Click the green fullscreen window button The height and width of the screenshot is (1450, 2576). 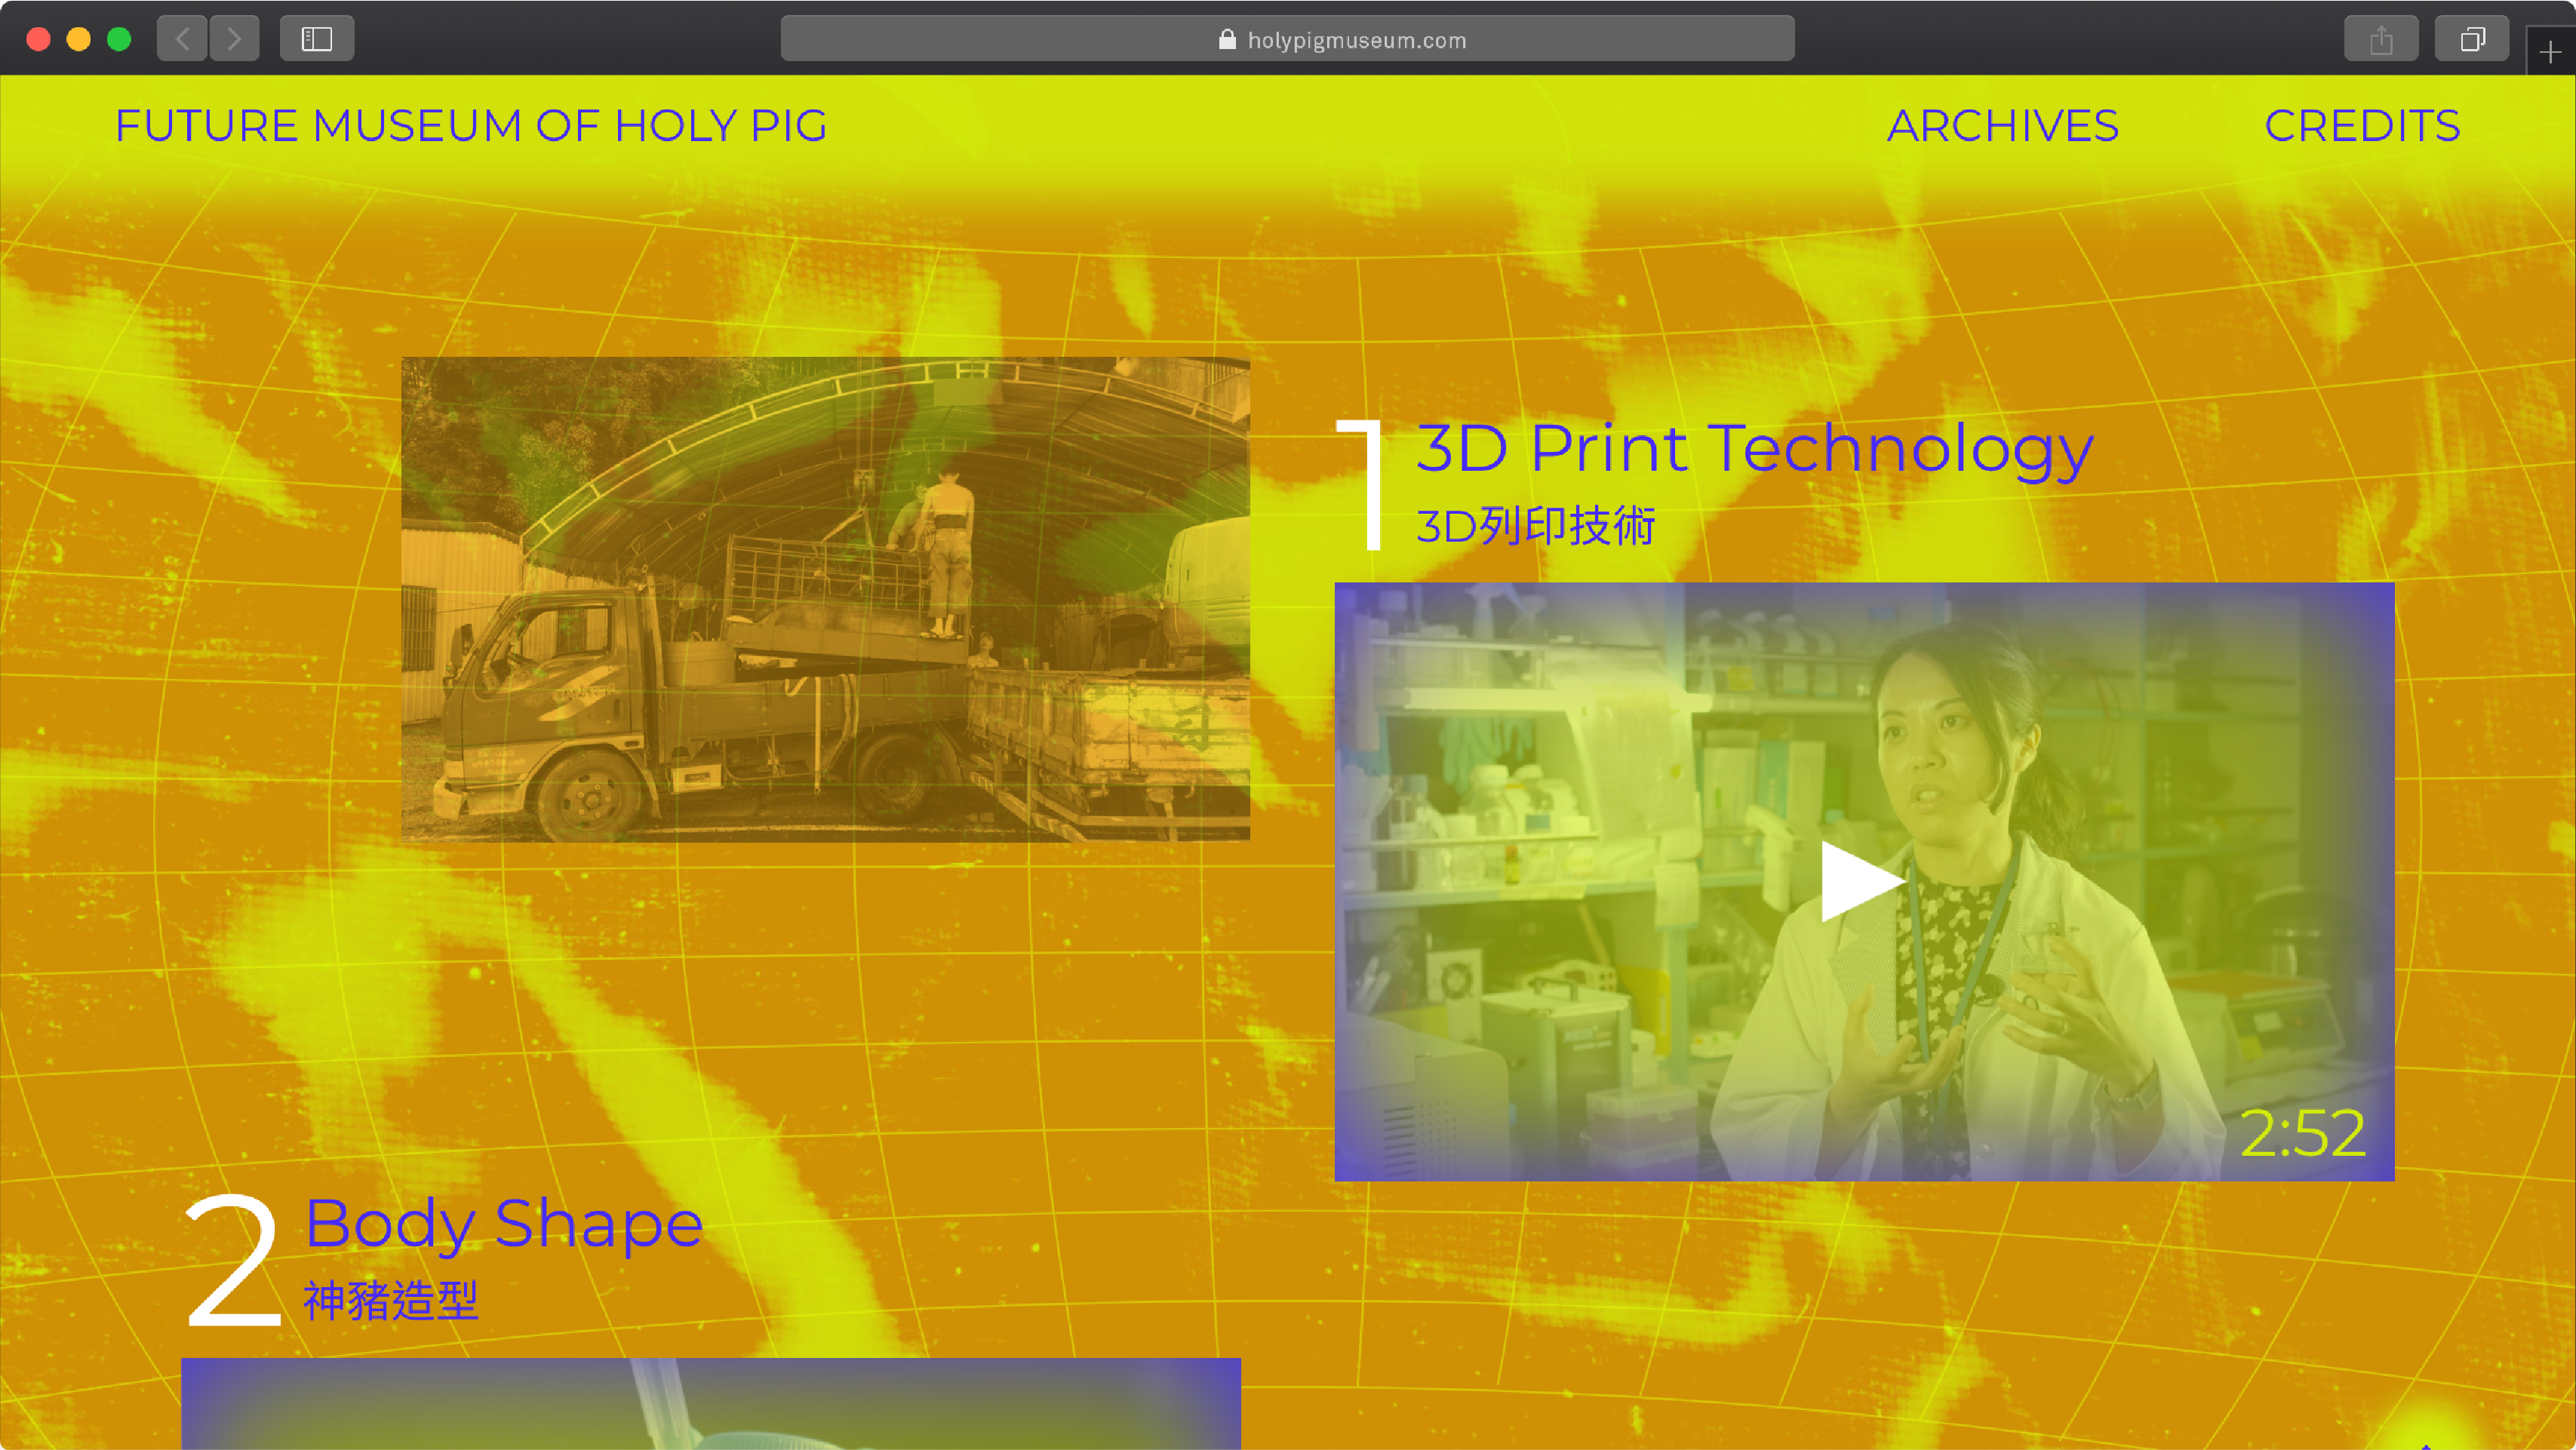point(119,39)
